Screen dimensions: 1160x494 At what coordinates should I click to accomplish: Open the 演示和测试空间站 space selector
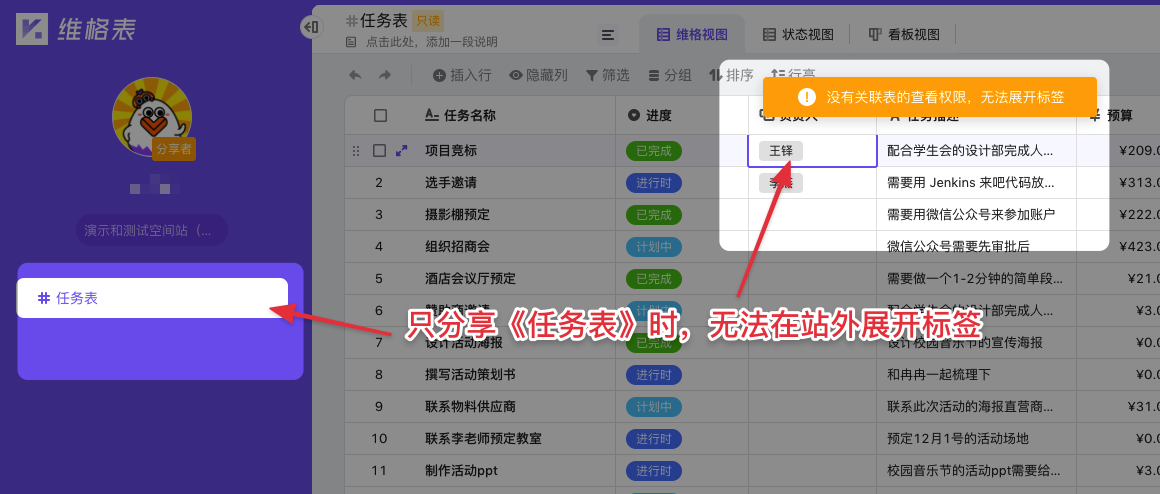pos(152,230)
